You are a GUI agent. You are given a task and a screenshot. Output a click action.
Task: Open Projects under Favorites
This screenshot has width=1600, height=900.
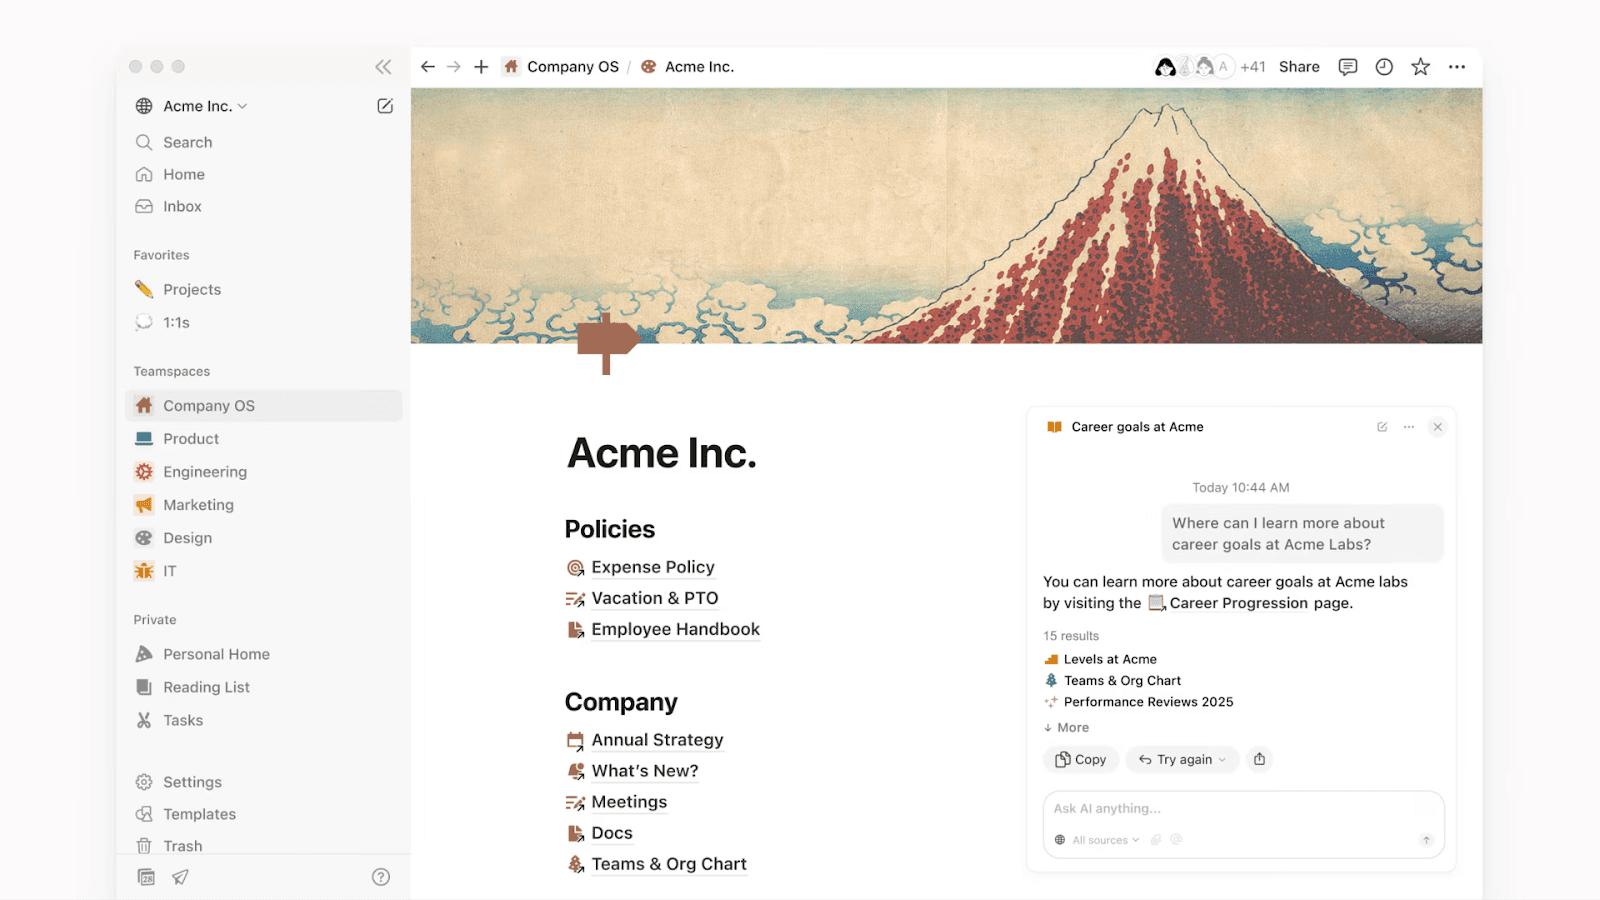point(263,289)
